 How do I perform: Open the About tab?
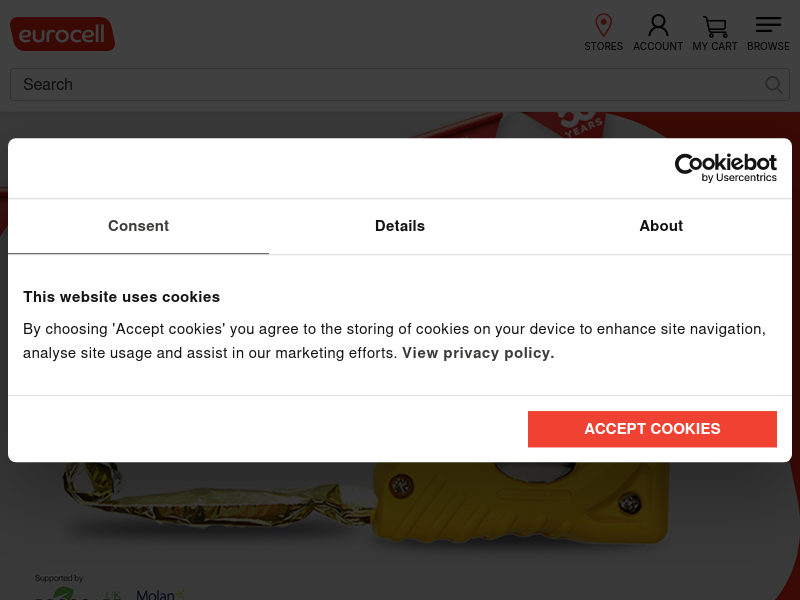(x=661, y=226)
